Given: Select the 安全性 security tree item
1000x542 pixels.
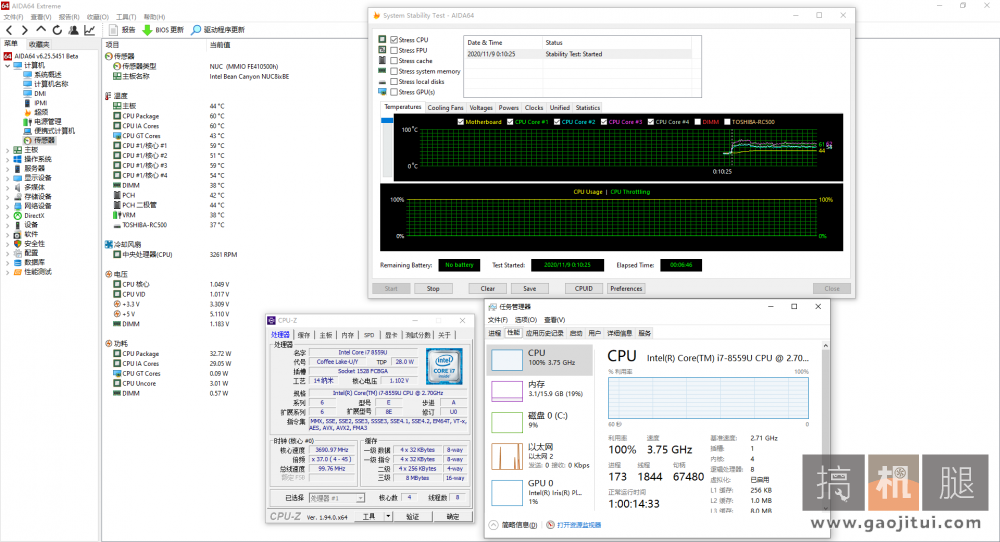Looking at the screenshot, I should tap(29, 244).
